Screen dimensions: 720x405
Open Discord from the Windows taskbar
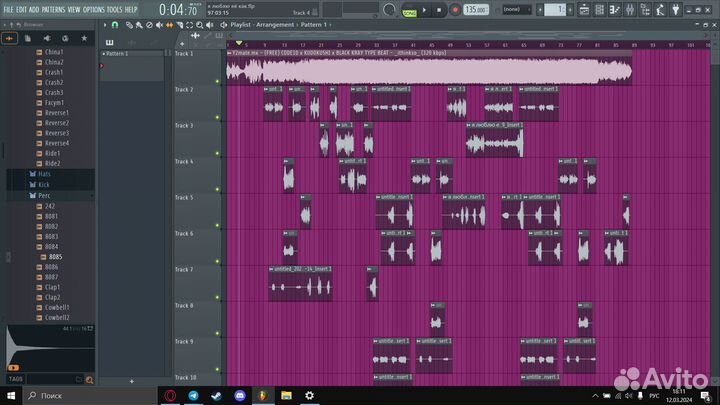point(239,396)
